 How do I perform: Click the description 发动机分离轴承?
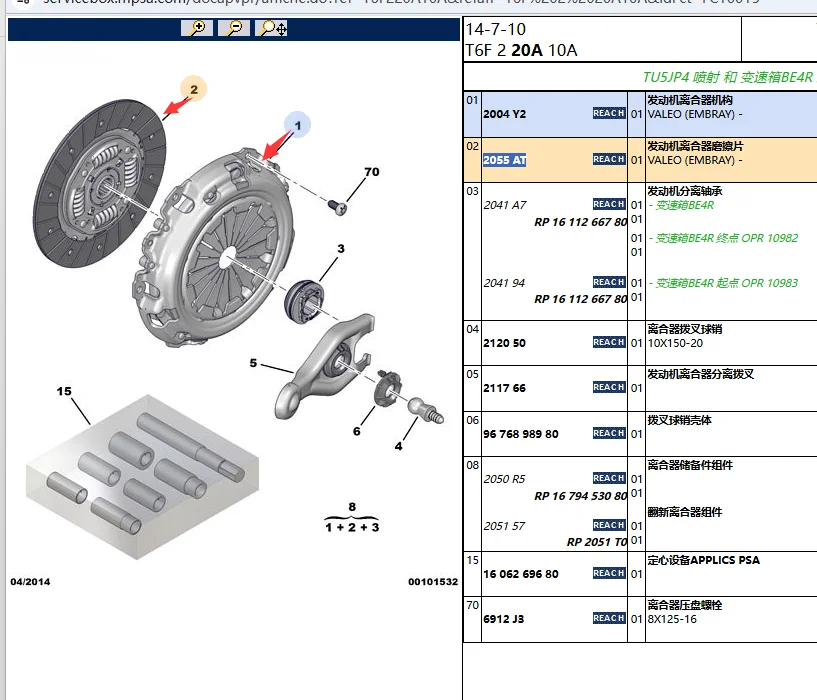685,191
